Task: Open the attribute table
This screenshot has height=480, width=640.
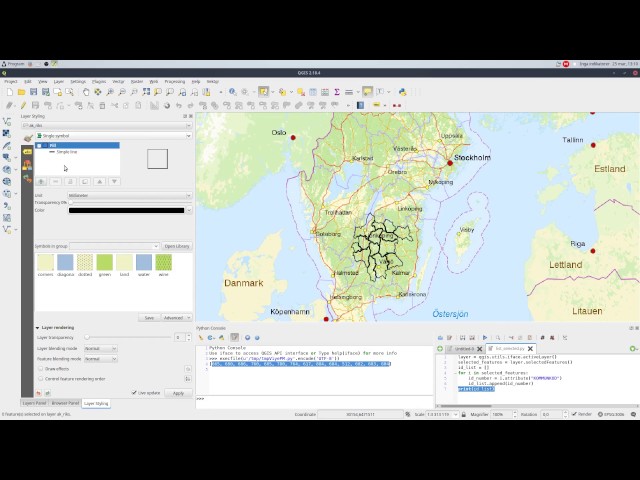Action: point(313,92)
